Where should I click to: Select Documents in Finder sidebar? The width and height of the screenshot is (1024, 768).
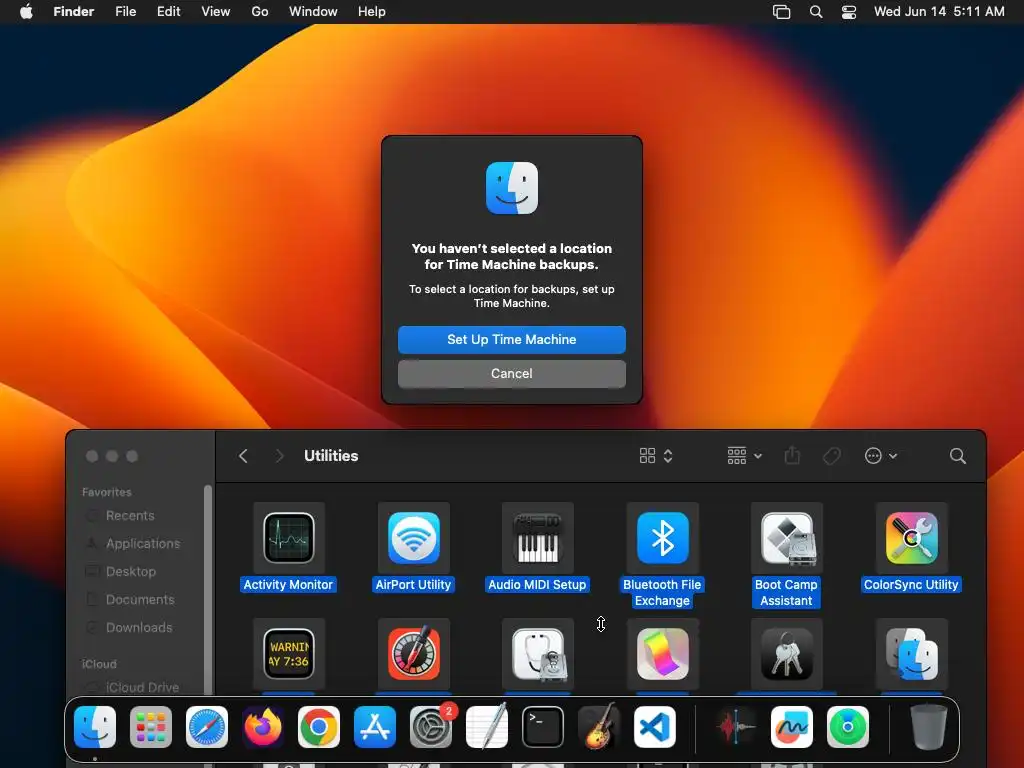(140, 600)
